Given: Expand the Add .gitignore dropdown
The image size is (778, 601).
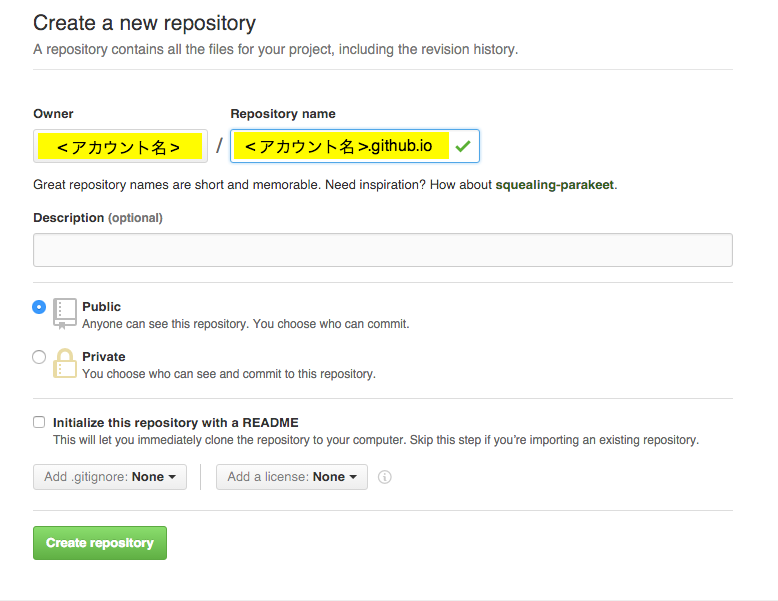Looking at the screenshot, I should tap(110, 477).
